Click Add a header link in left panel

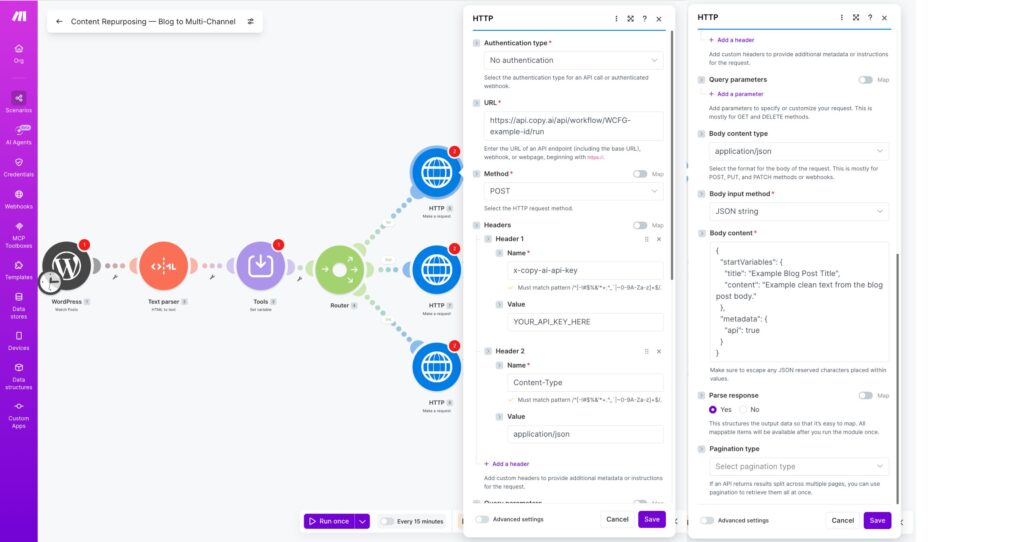[x=506, y=464]
